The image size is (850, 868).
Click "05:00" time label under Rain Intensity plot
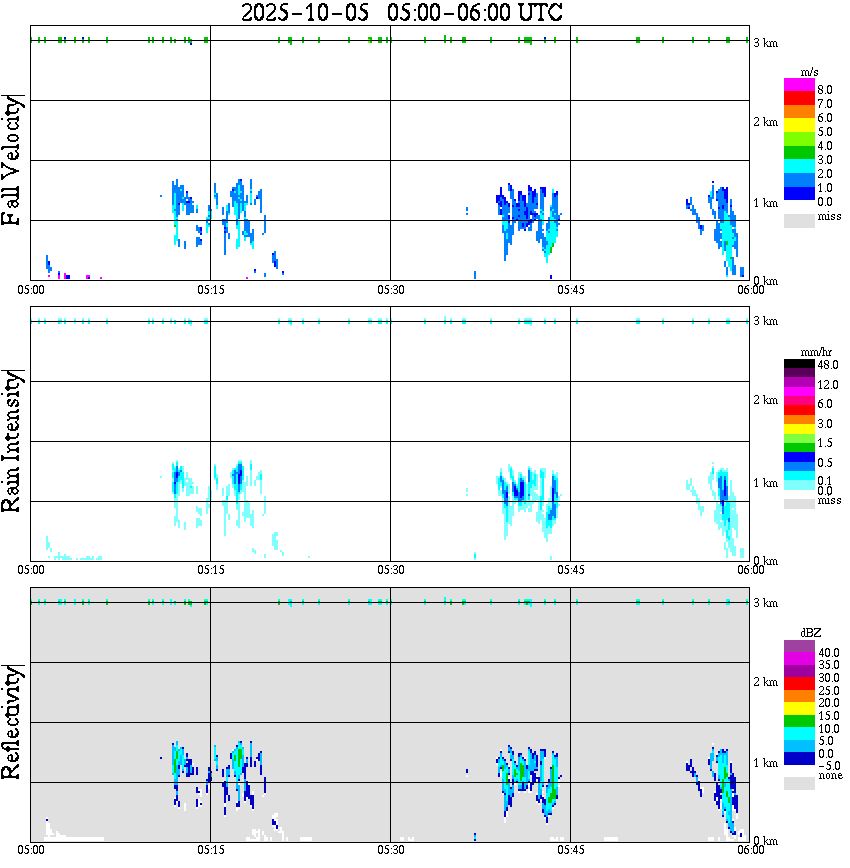30,570
